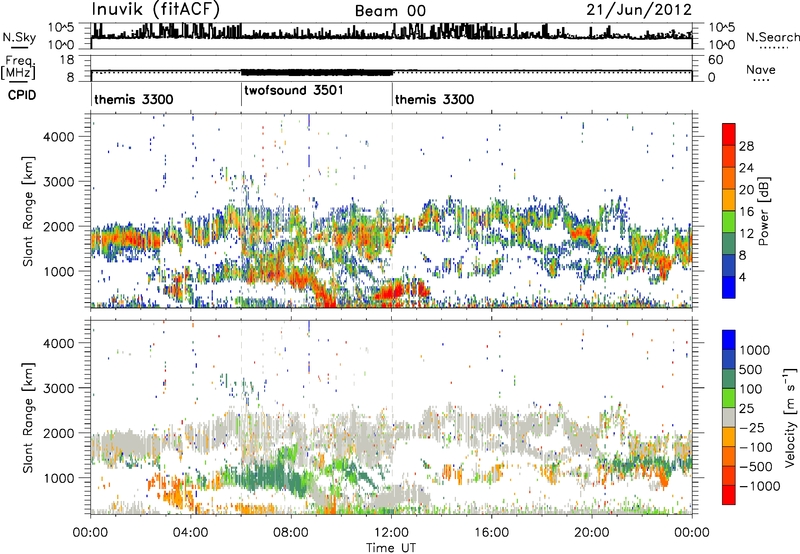The image size is (800, 554).
Task: Click the thick frequency band under twofsound segment
Action: point(317,72)
